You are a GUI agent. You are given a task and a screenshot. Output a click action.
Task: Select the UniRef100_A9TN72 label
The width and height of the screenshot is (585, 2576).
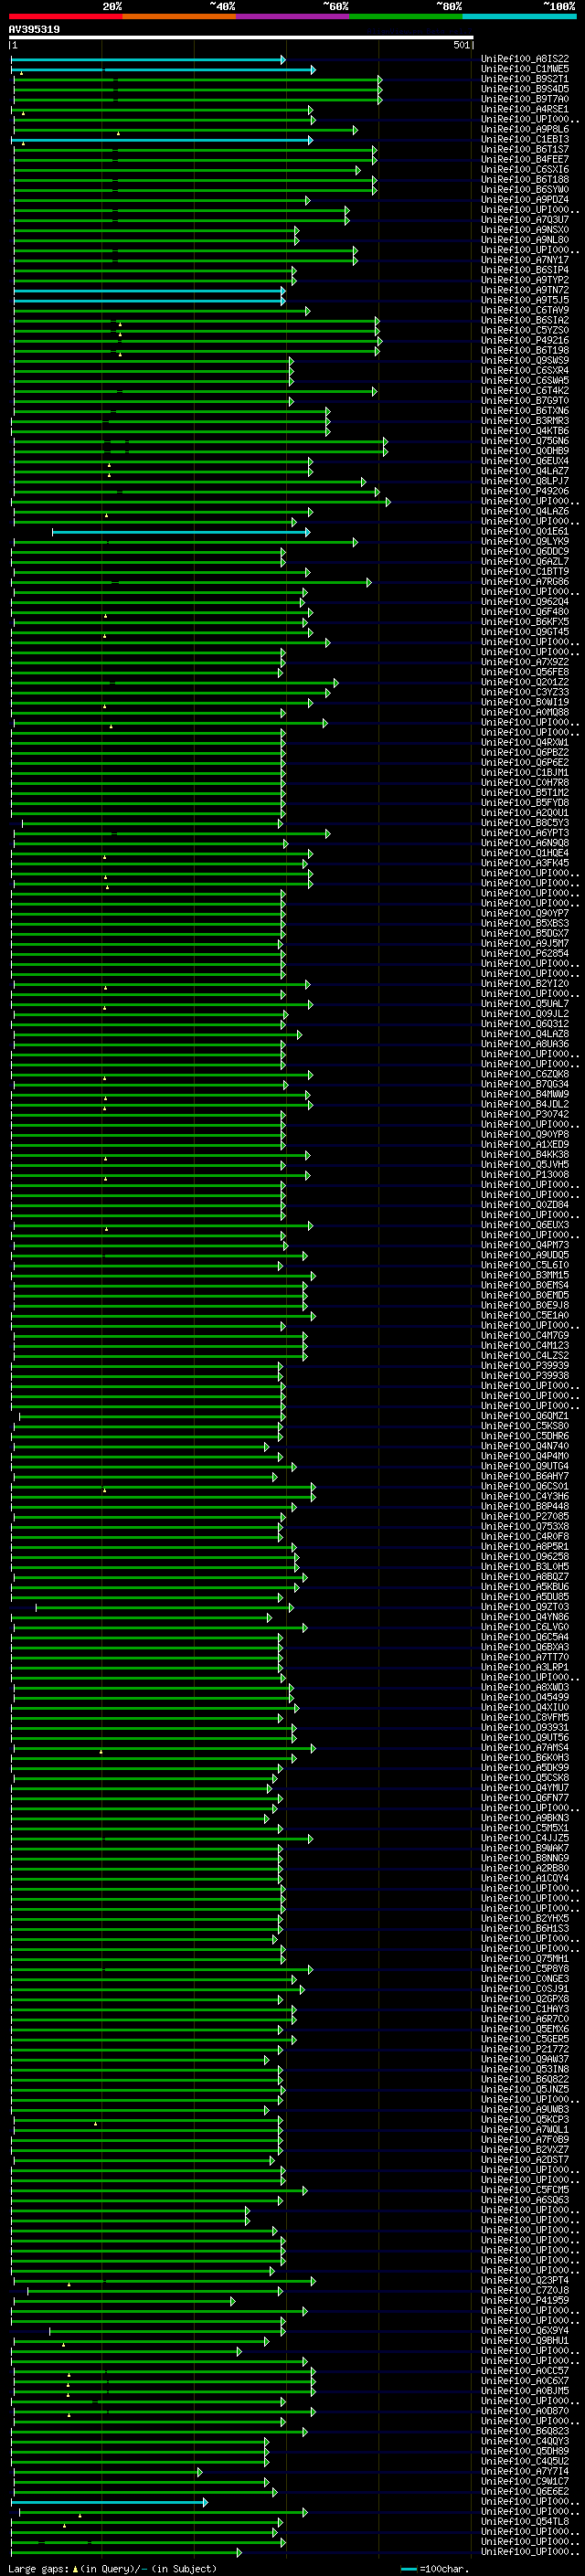525,290
